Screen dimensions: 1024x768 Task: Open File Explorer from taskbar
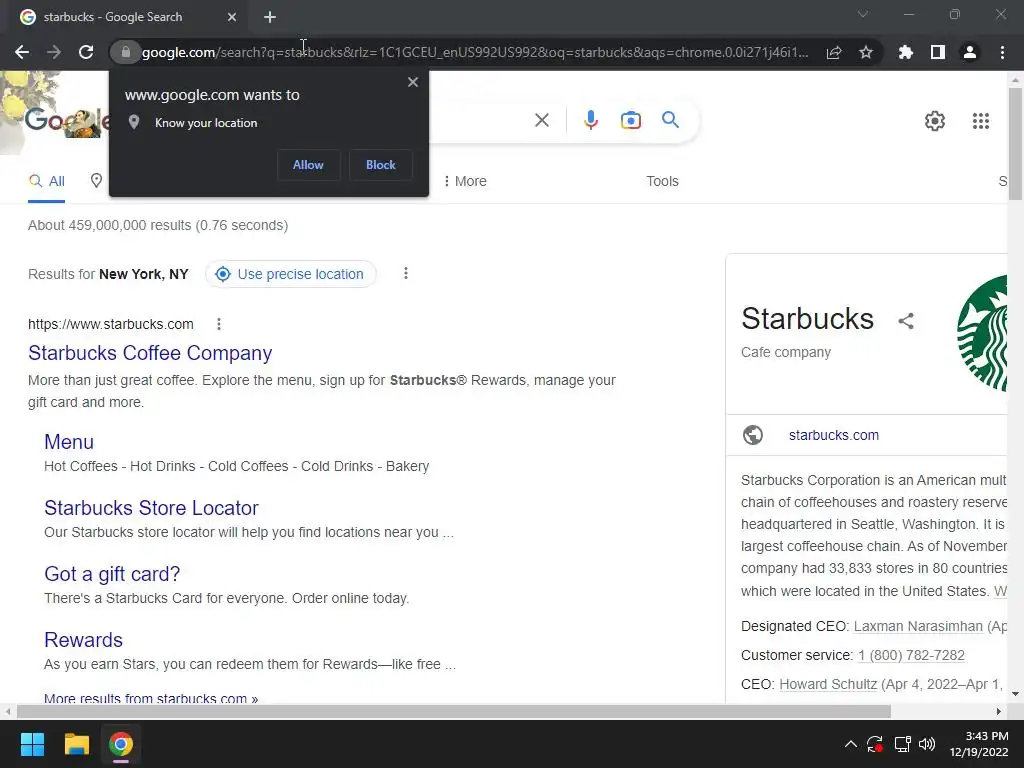click(76, 744)
